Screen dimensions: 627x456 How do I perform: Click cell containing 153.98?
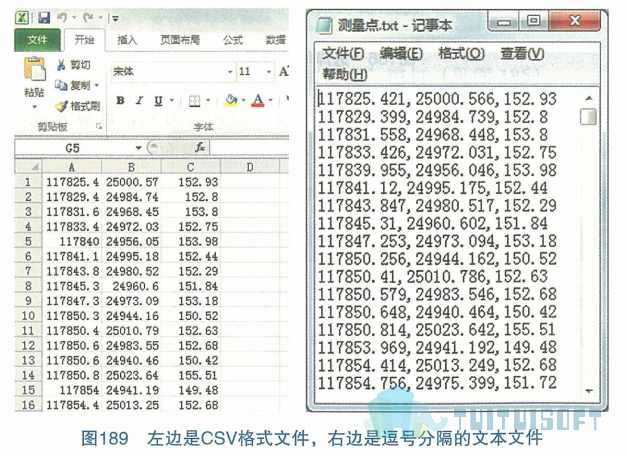coord(190,242)
